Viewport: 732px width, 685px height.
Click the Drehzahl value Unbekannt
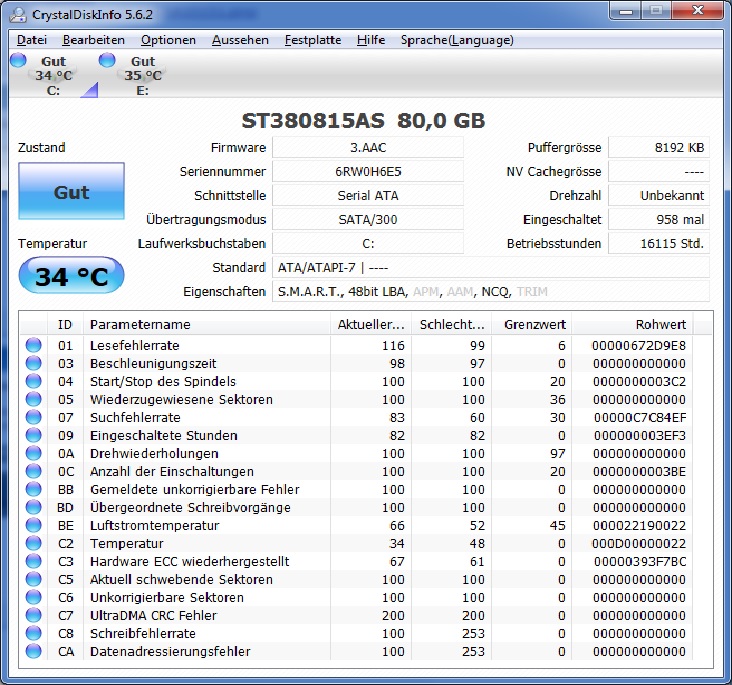659,195
